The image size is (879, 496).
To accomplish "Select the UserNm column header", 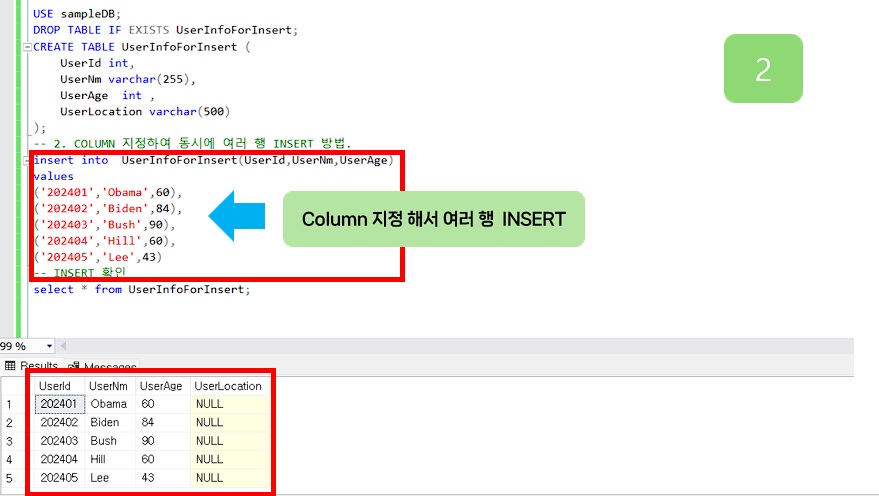I will pos(108,386).
